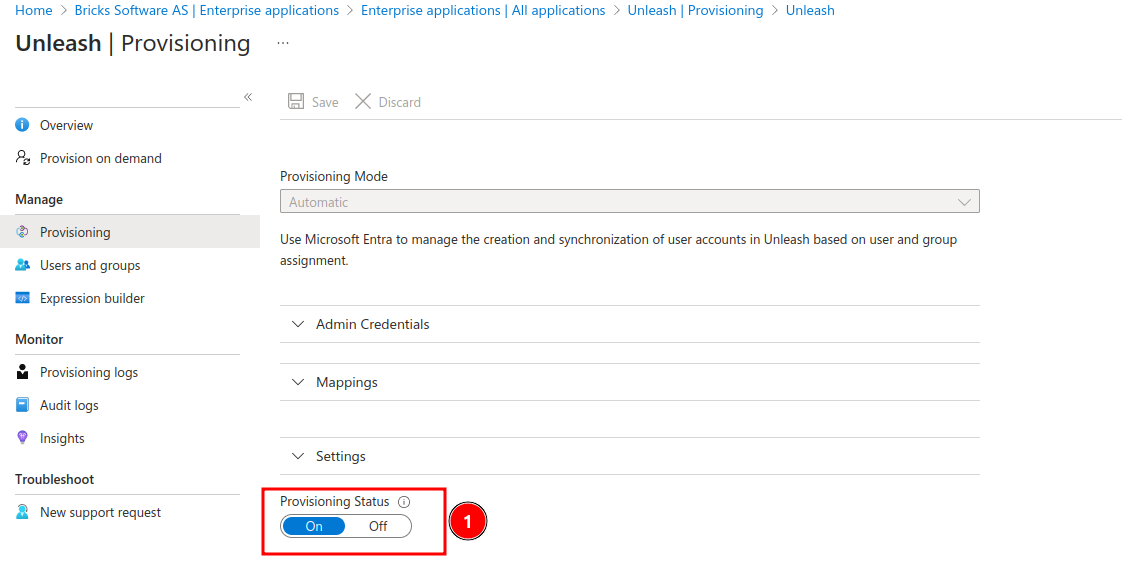Click the Provisioning sidebar icon

[x=22, y=231]
